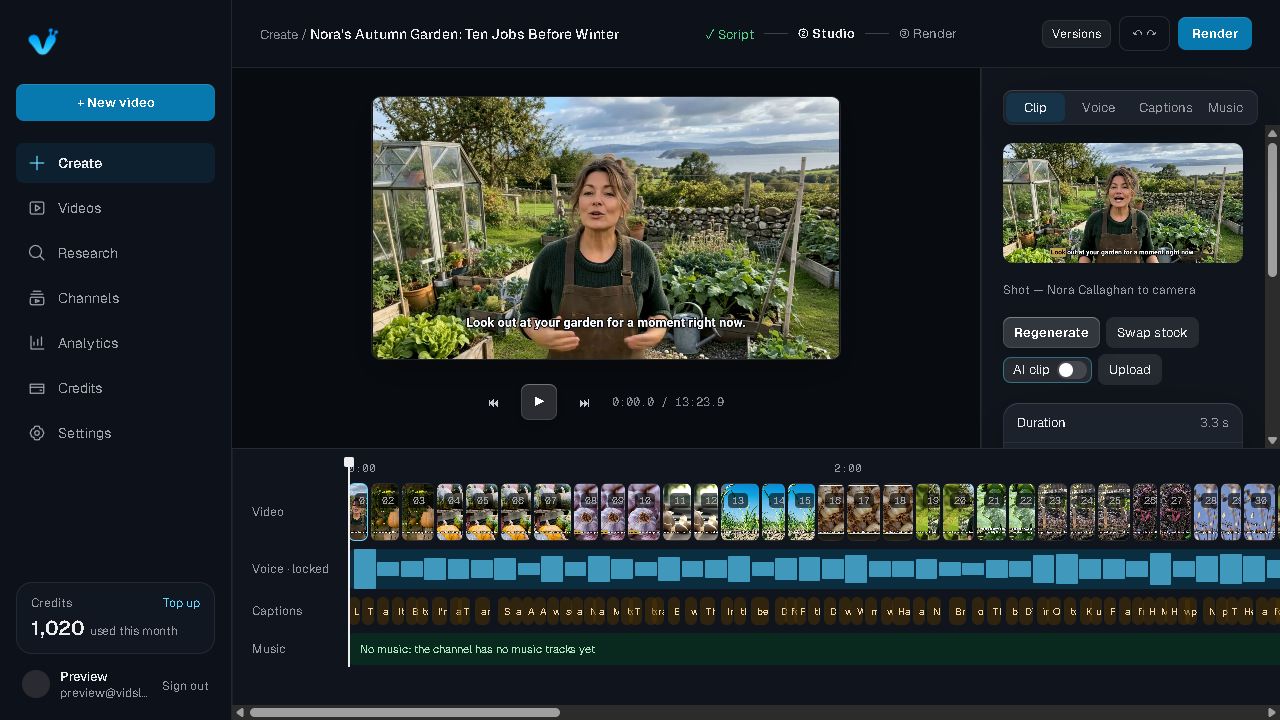Click the timeline playhead handle
This screenshot has width=1280, height=720.
[x=349, y=462]
